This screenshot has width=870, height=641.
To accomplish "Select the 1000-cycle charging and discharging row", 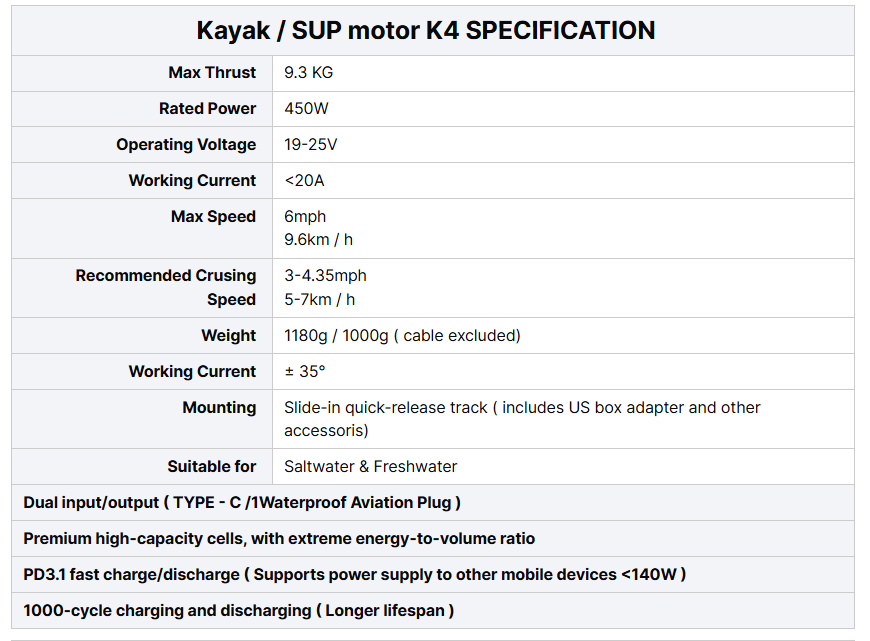I will point(238,610).
